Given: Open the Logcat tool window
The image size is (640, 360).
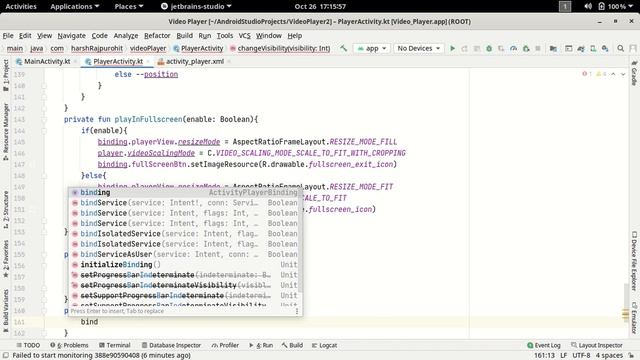Looking at the screenshot, I should (324, 345).
